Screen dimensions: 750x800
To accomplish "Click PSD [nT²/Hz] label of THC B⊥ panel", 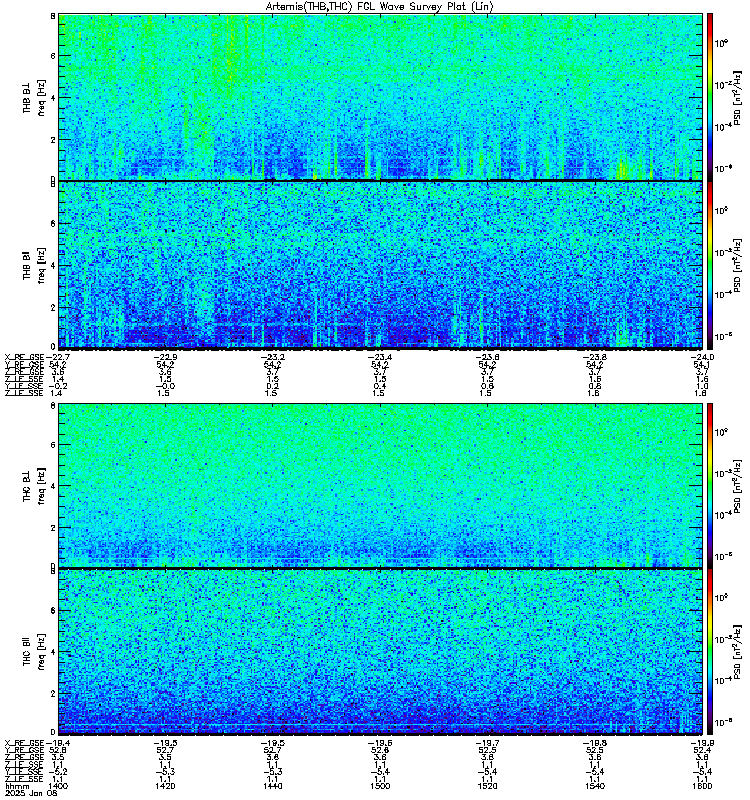I will click(737, 486).
